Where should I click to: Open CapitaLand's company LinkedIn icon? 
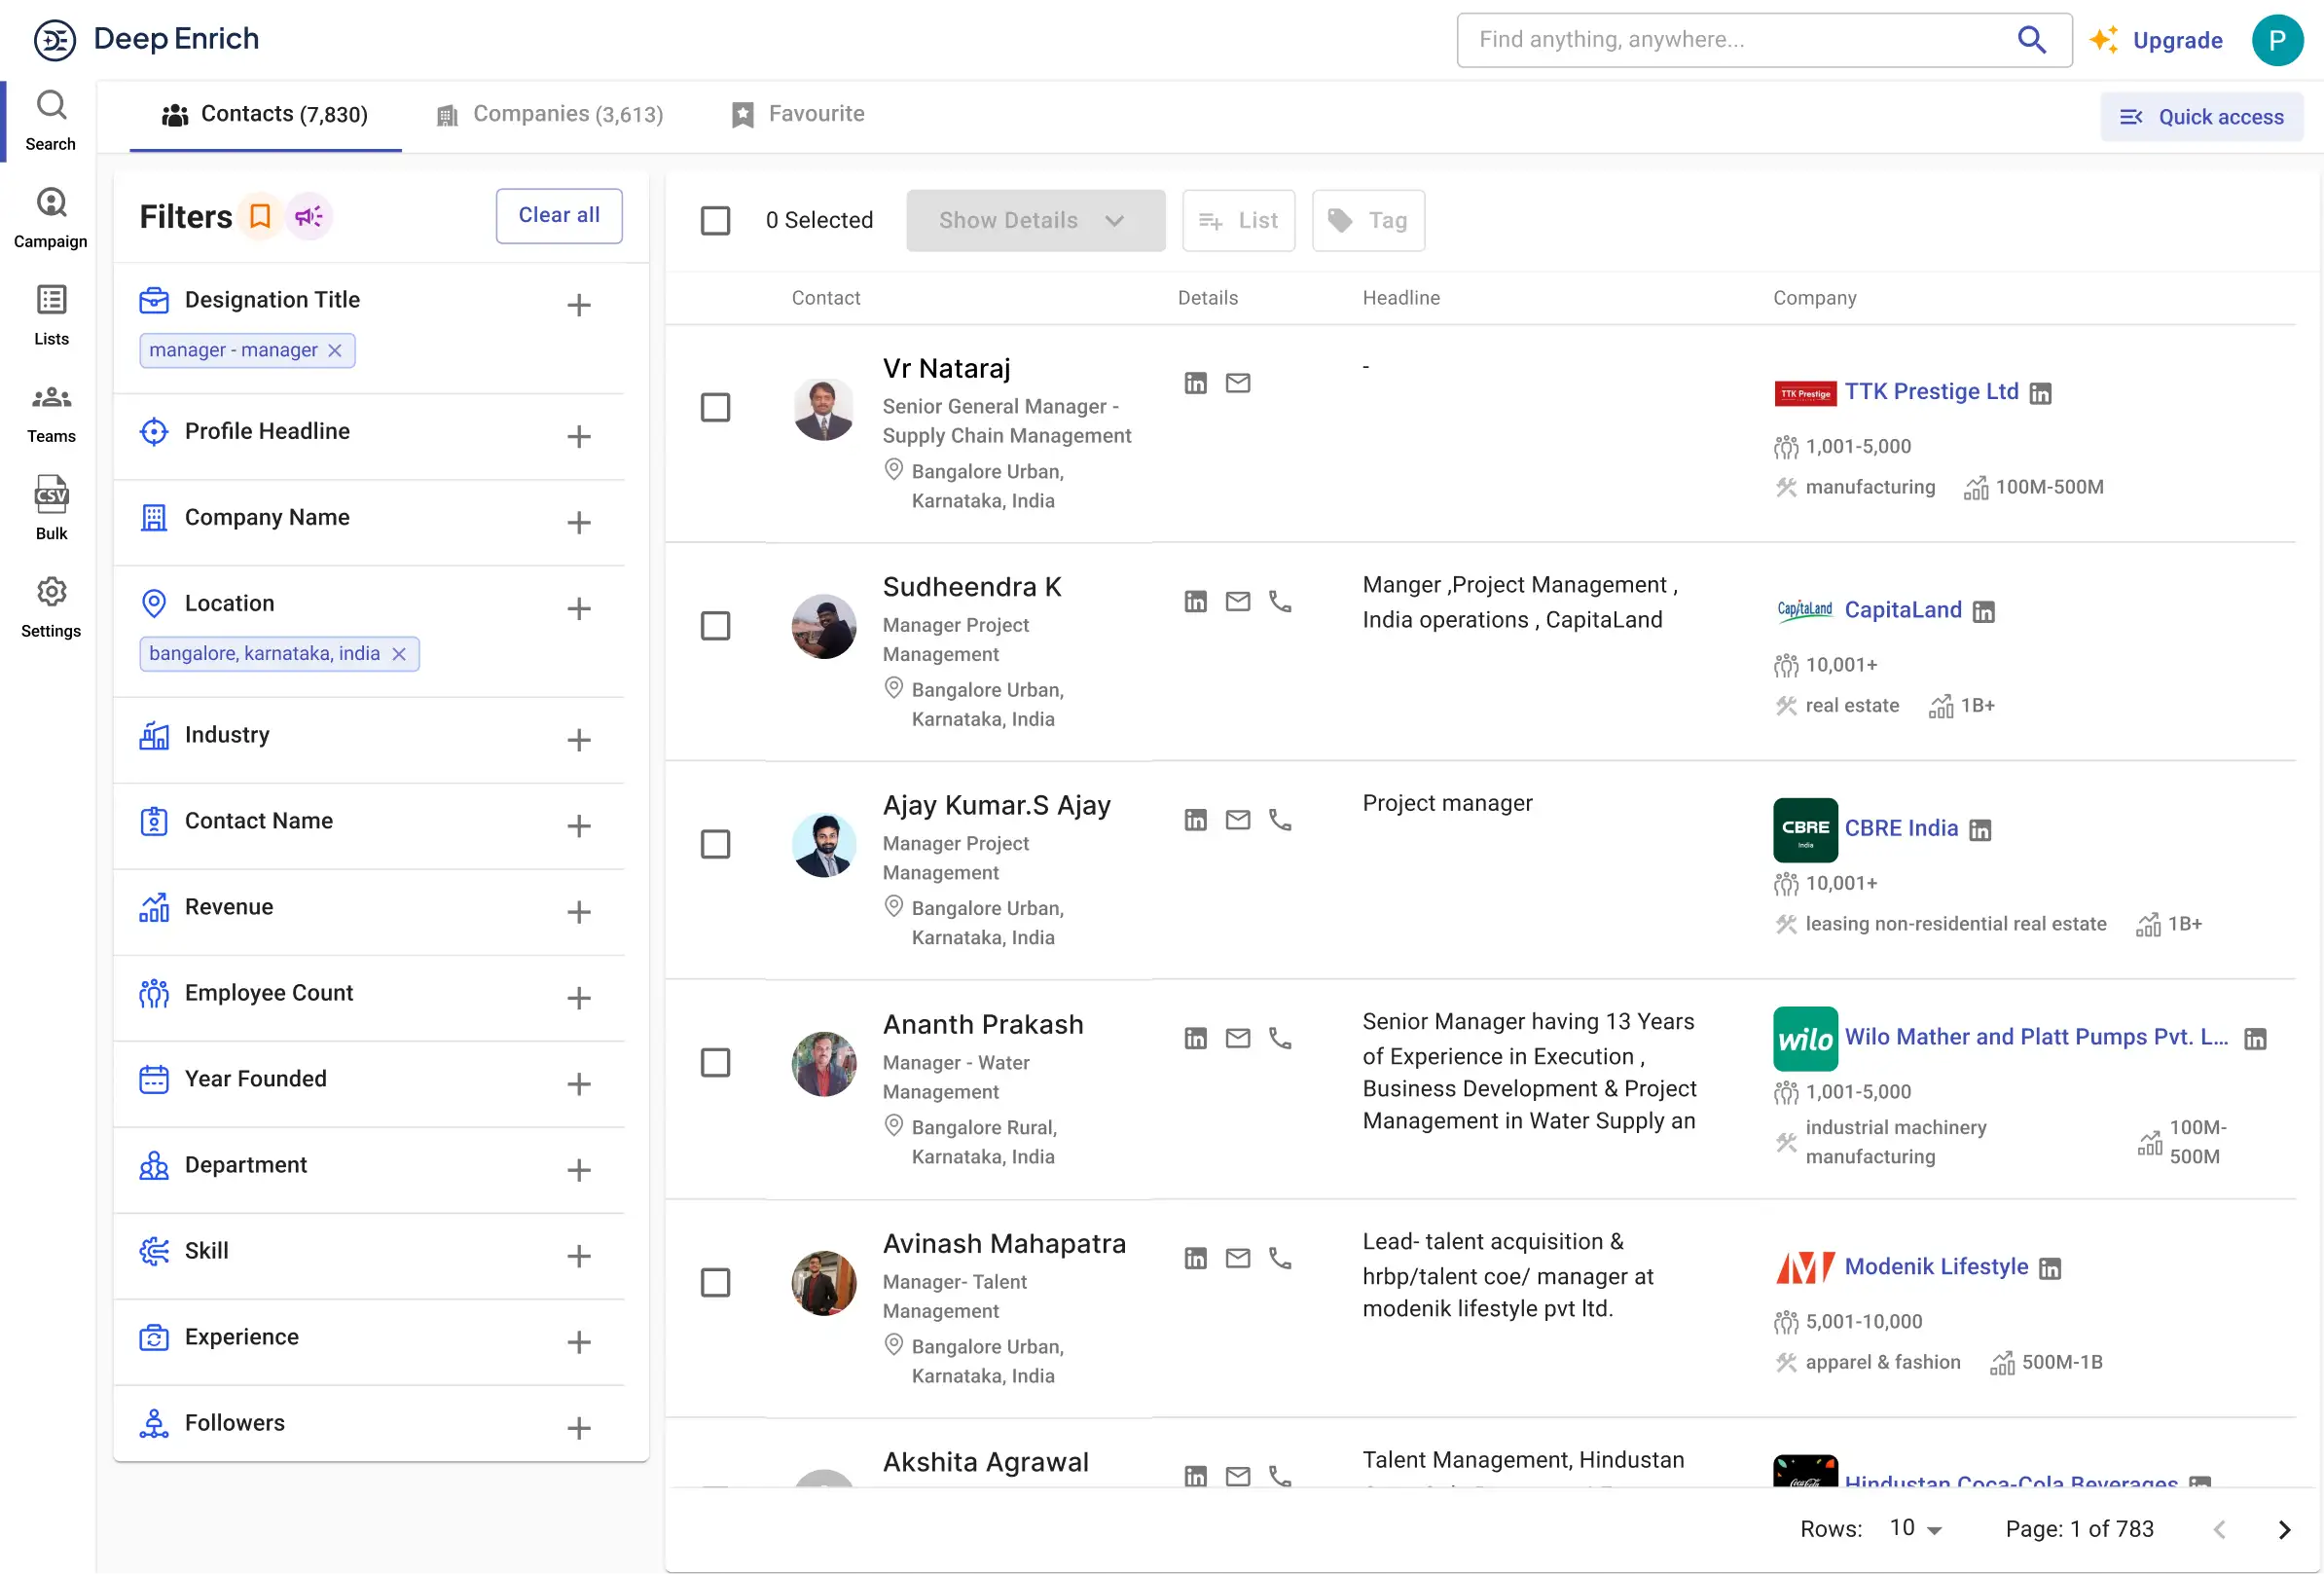click(1984, 611)
